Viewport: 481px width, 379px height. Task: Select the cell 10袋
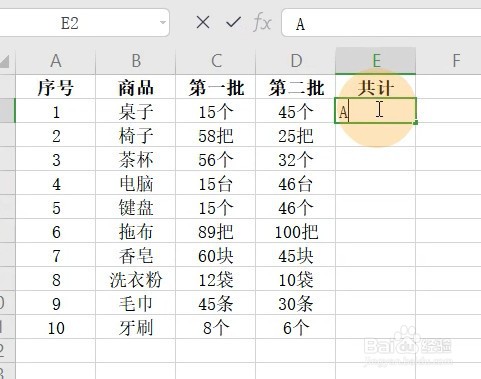(296, 279)
